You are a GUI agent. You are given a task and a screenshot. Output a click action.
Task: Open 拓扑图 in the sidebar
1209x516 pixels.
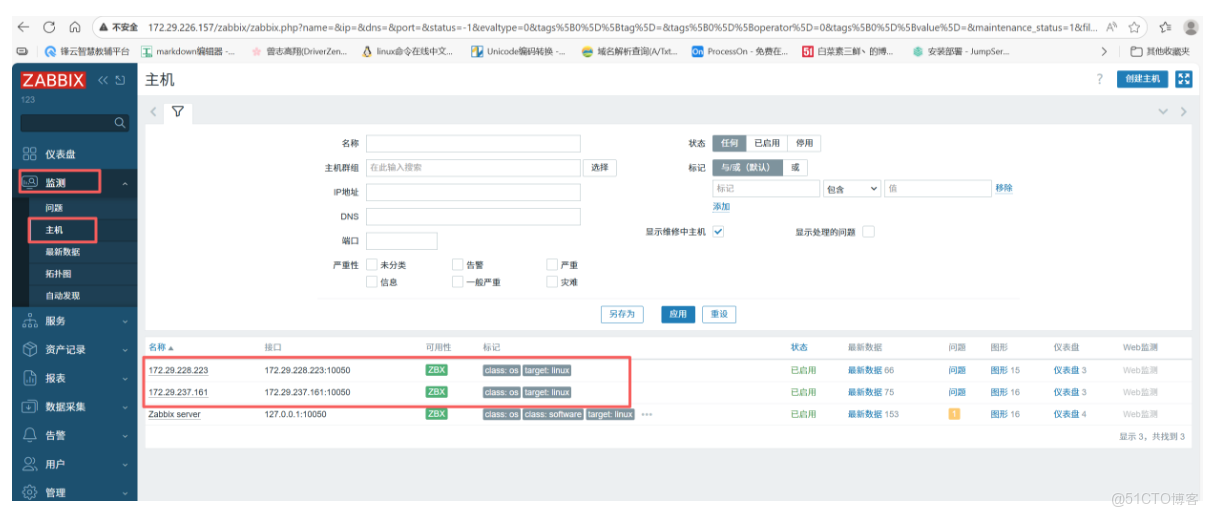tap(58, 274)
